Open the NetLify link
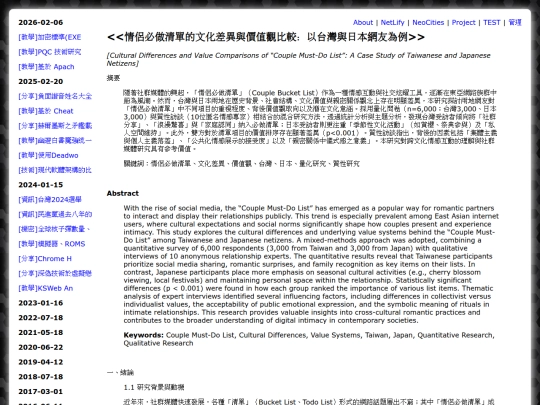This screenshot has width=540, height=405. coord(392,22)
